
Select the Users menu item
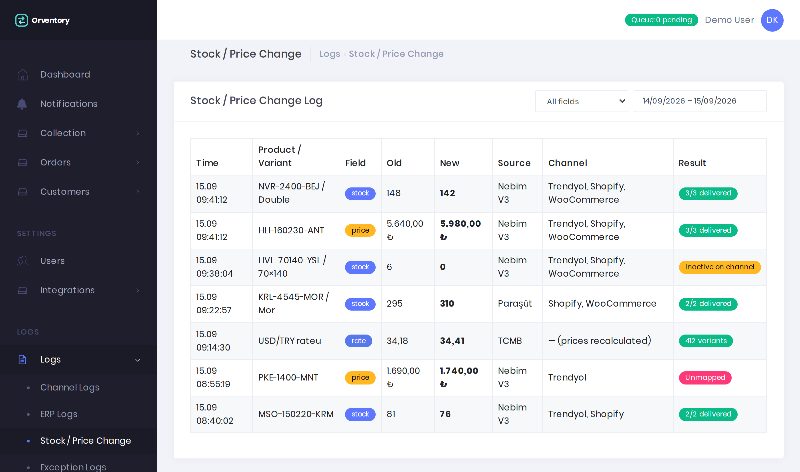[x=53, y=261]
